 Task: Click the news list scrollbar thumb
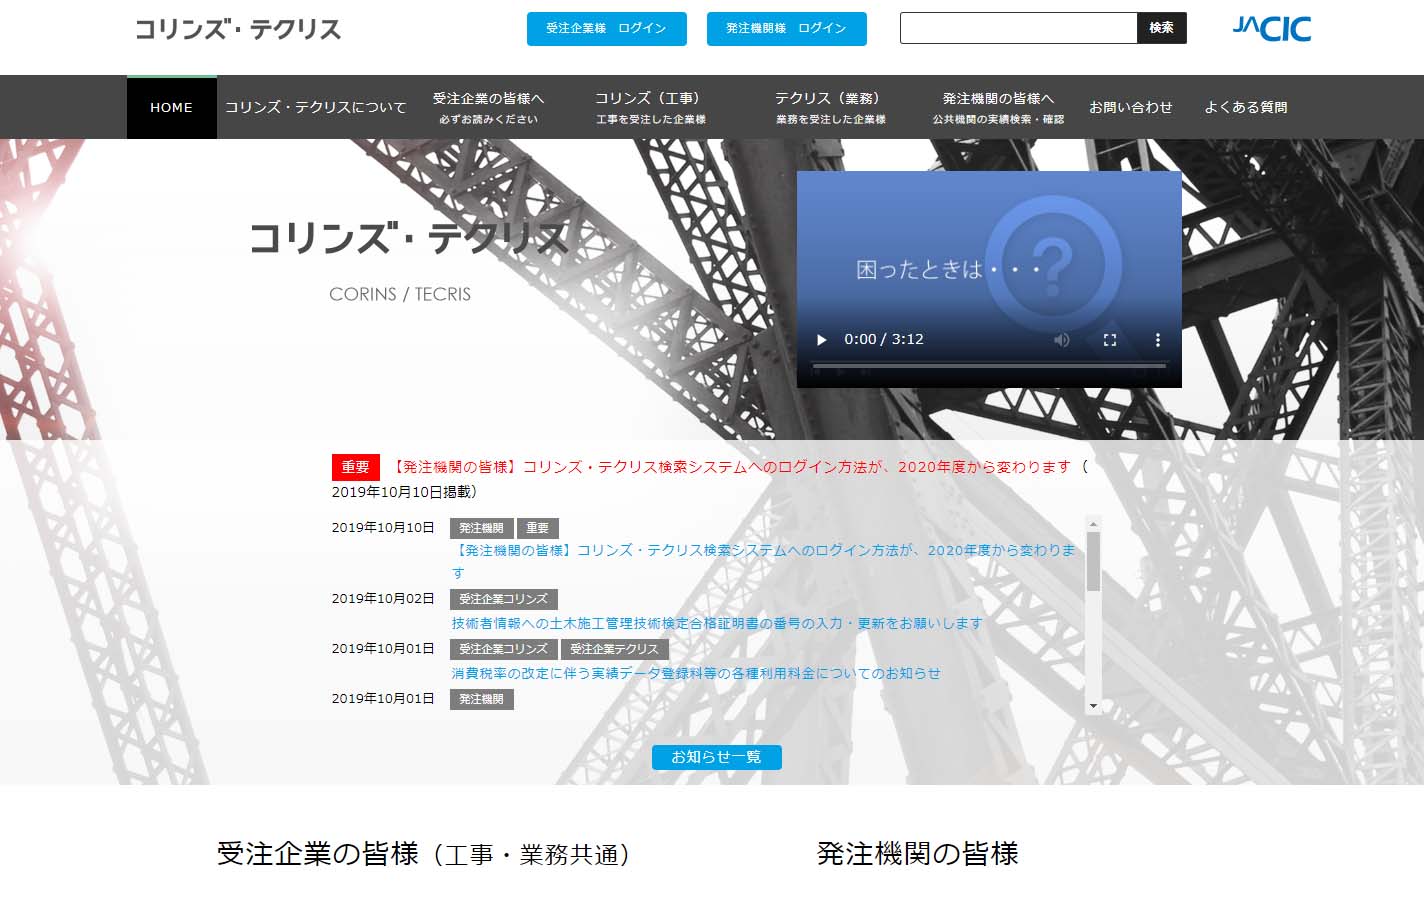[1093, 561]
